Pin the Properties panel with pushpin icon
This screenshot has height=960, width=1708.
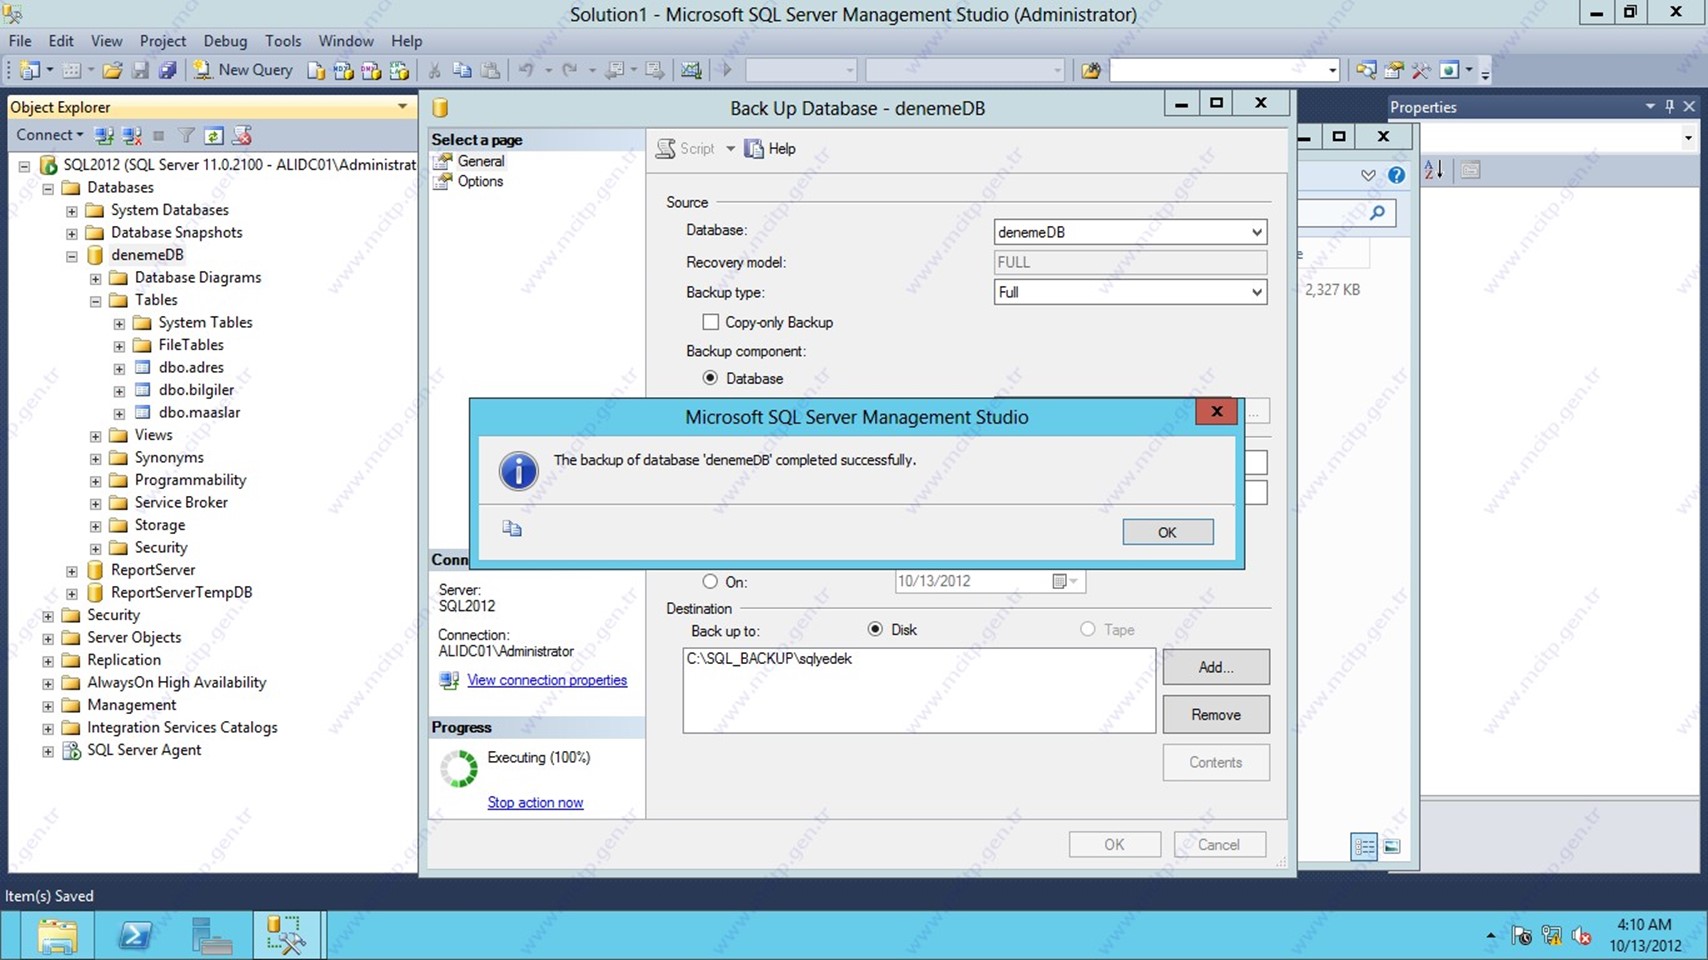[1669, 106]
